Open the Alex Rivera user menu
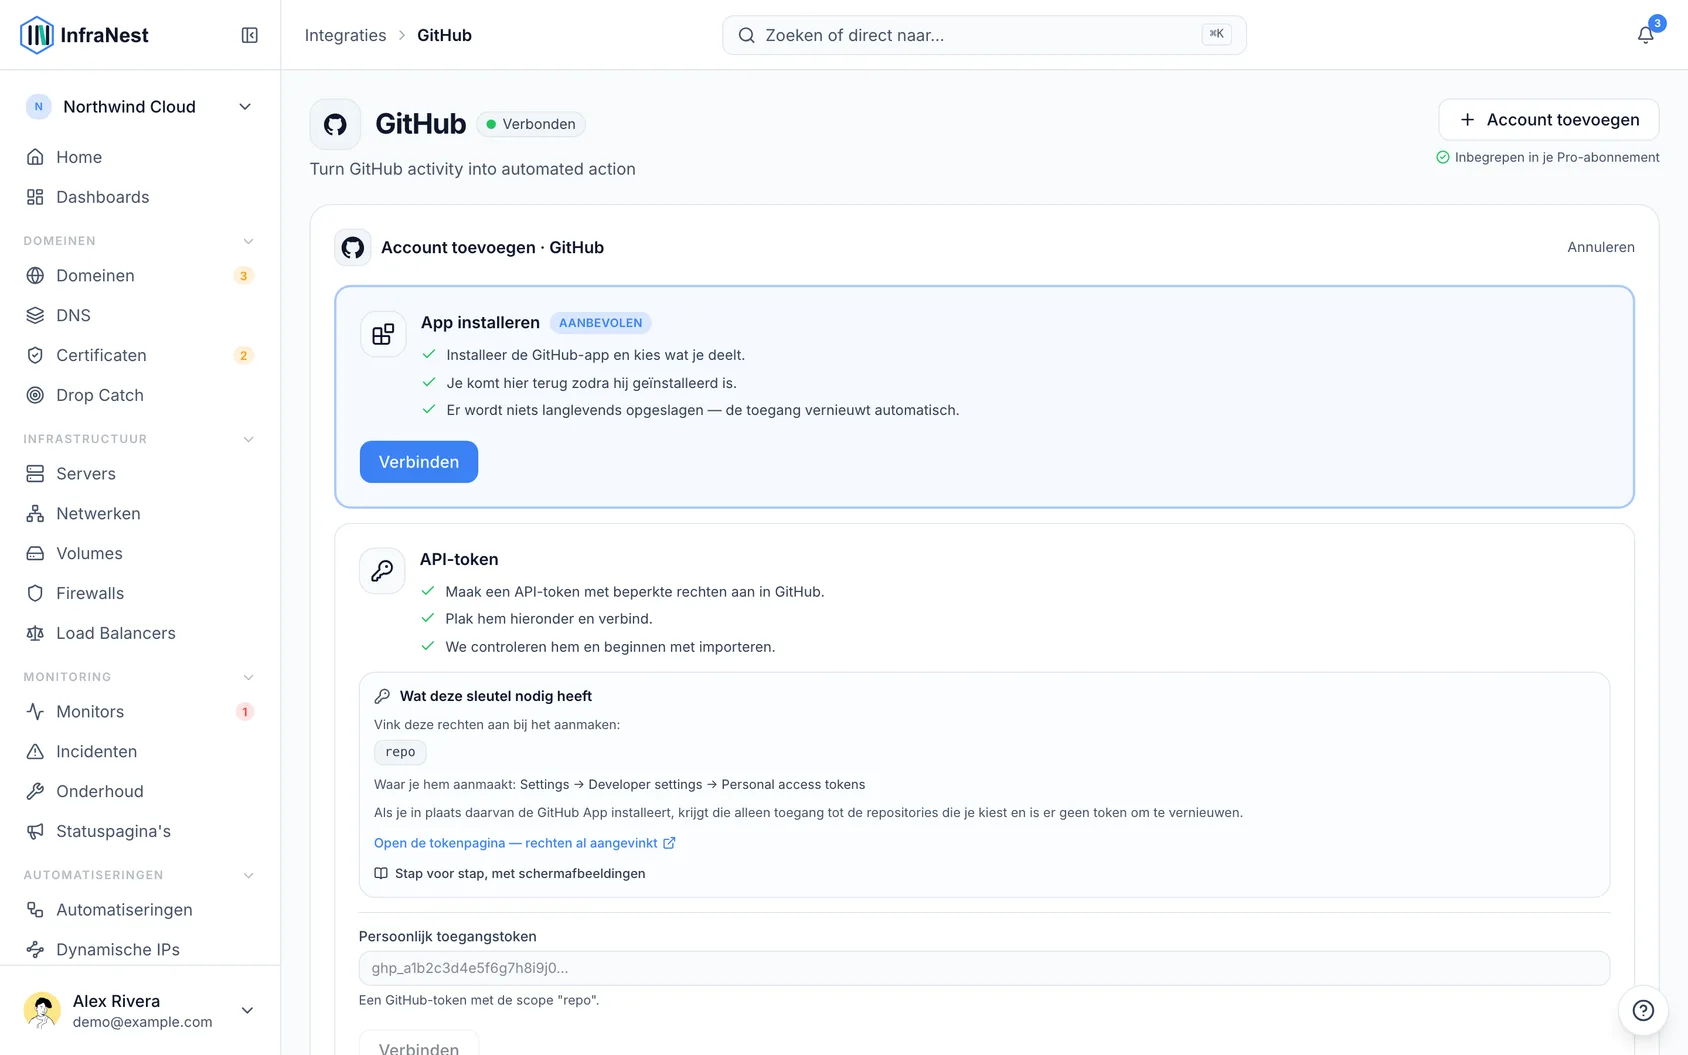 [140, 1010]
